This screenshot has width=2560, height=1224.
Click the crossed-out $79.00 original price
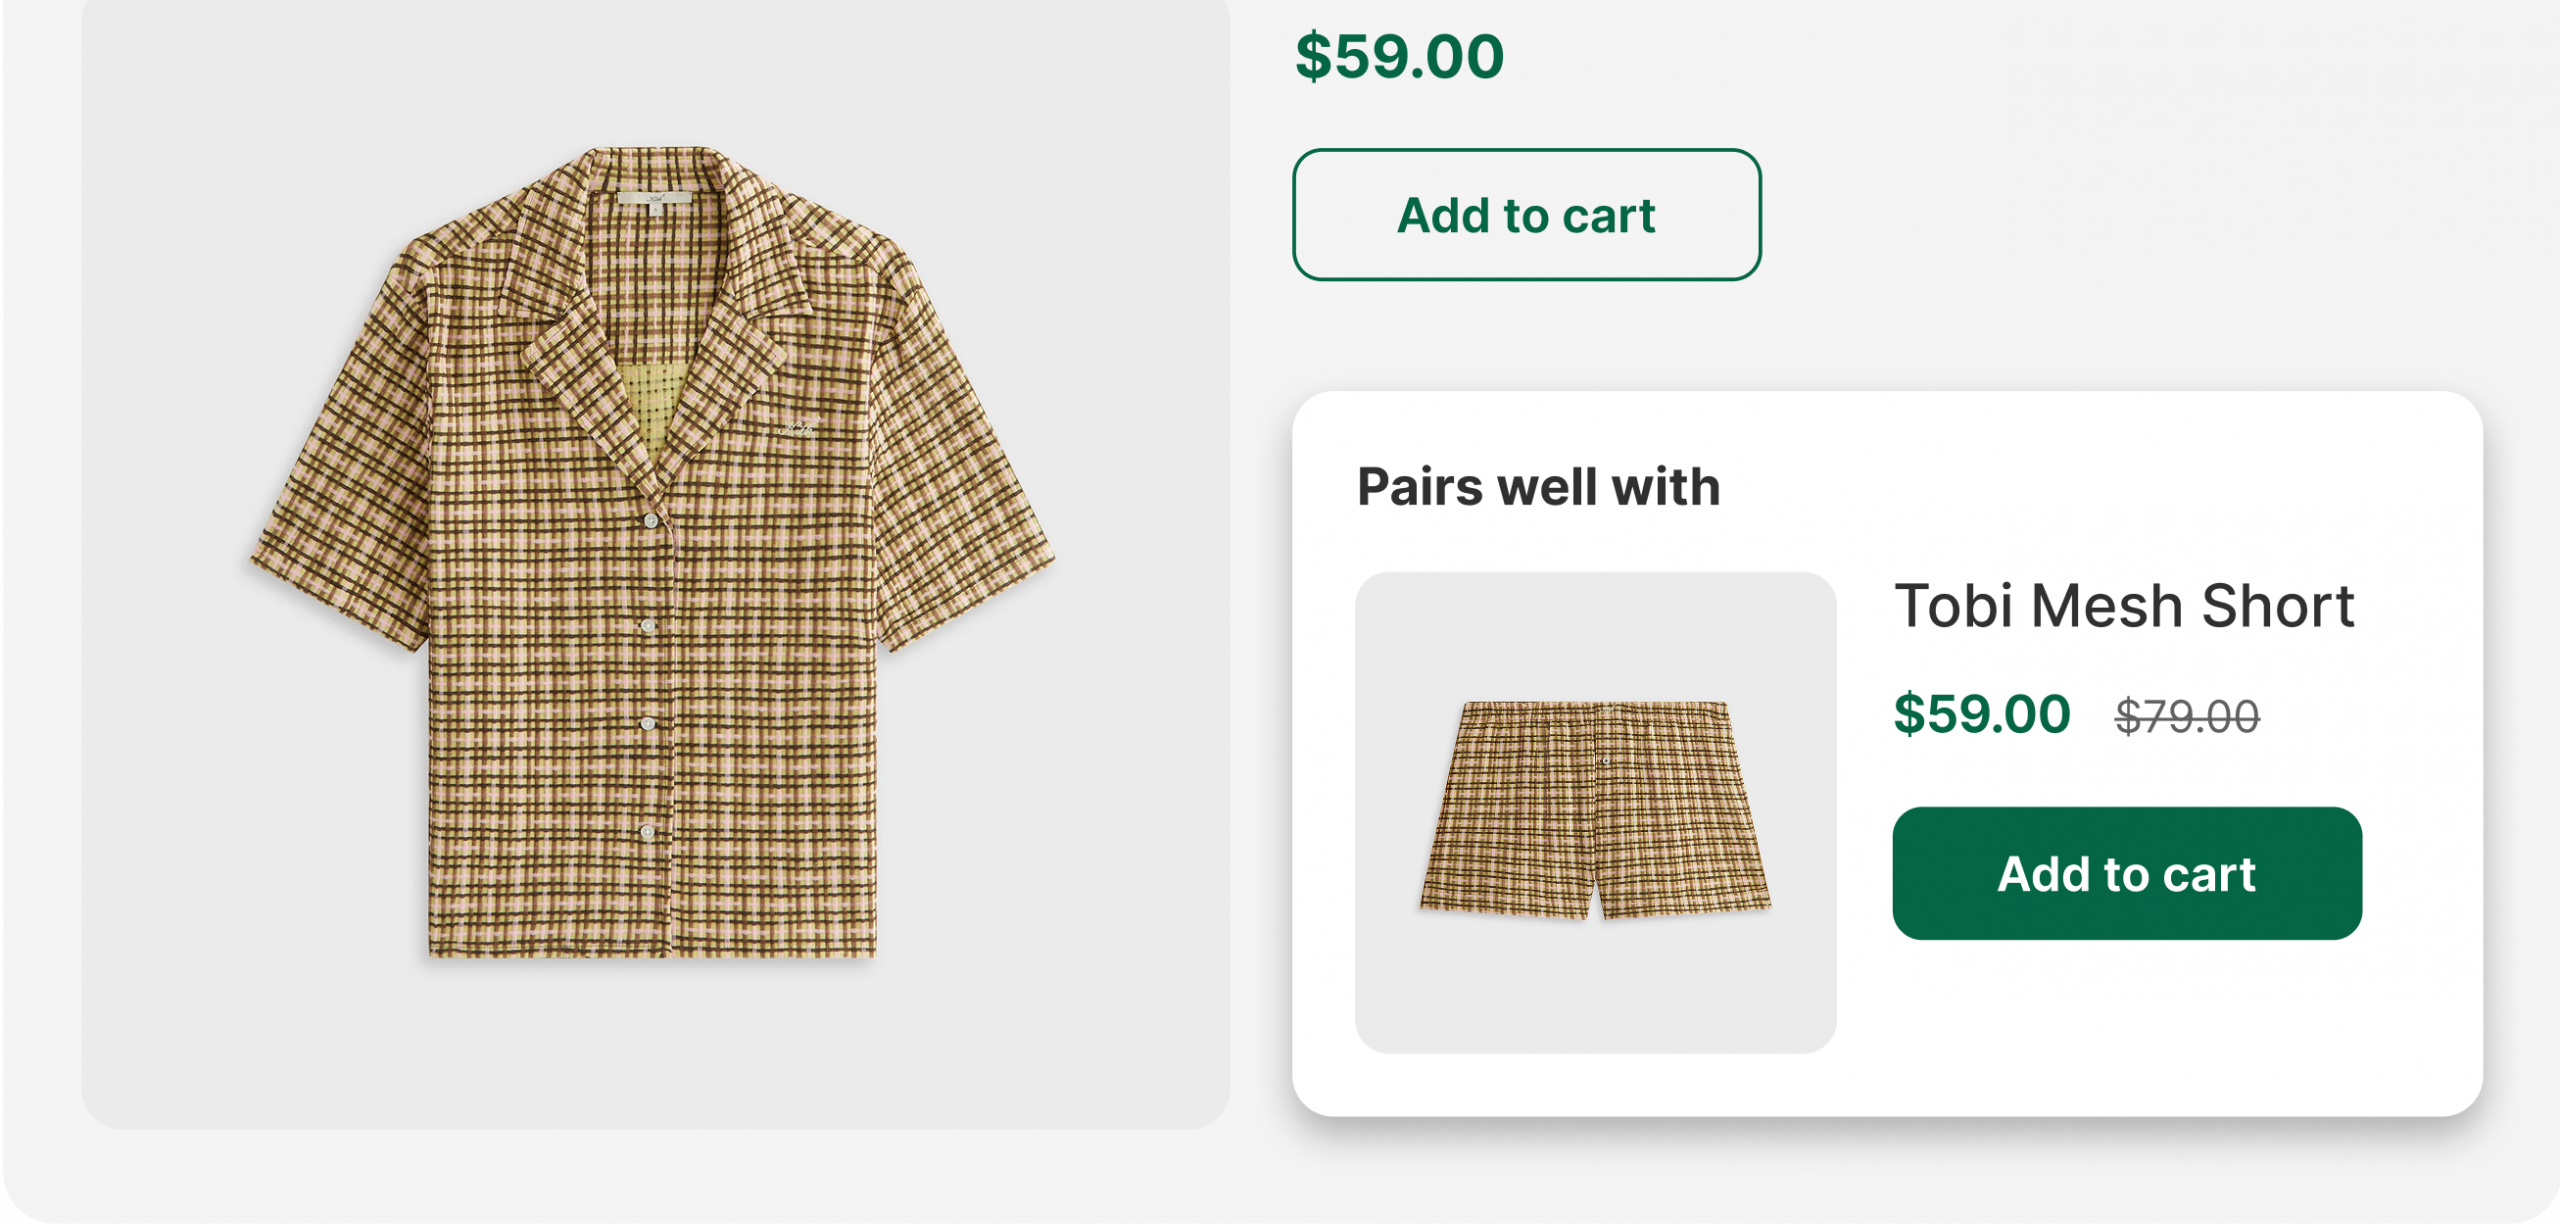tap(2187, 716)
